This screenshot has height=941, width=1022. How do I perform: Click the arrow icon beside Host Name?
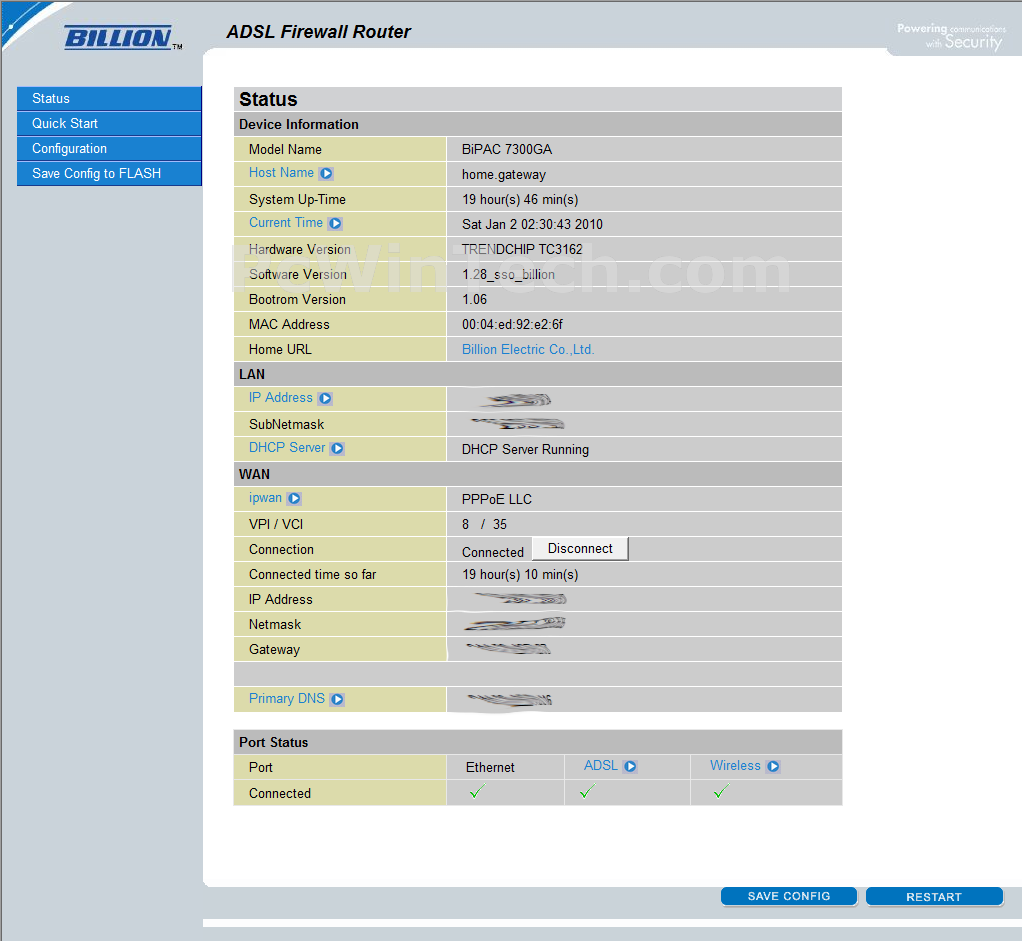coord(327,173)
